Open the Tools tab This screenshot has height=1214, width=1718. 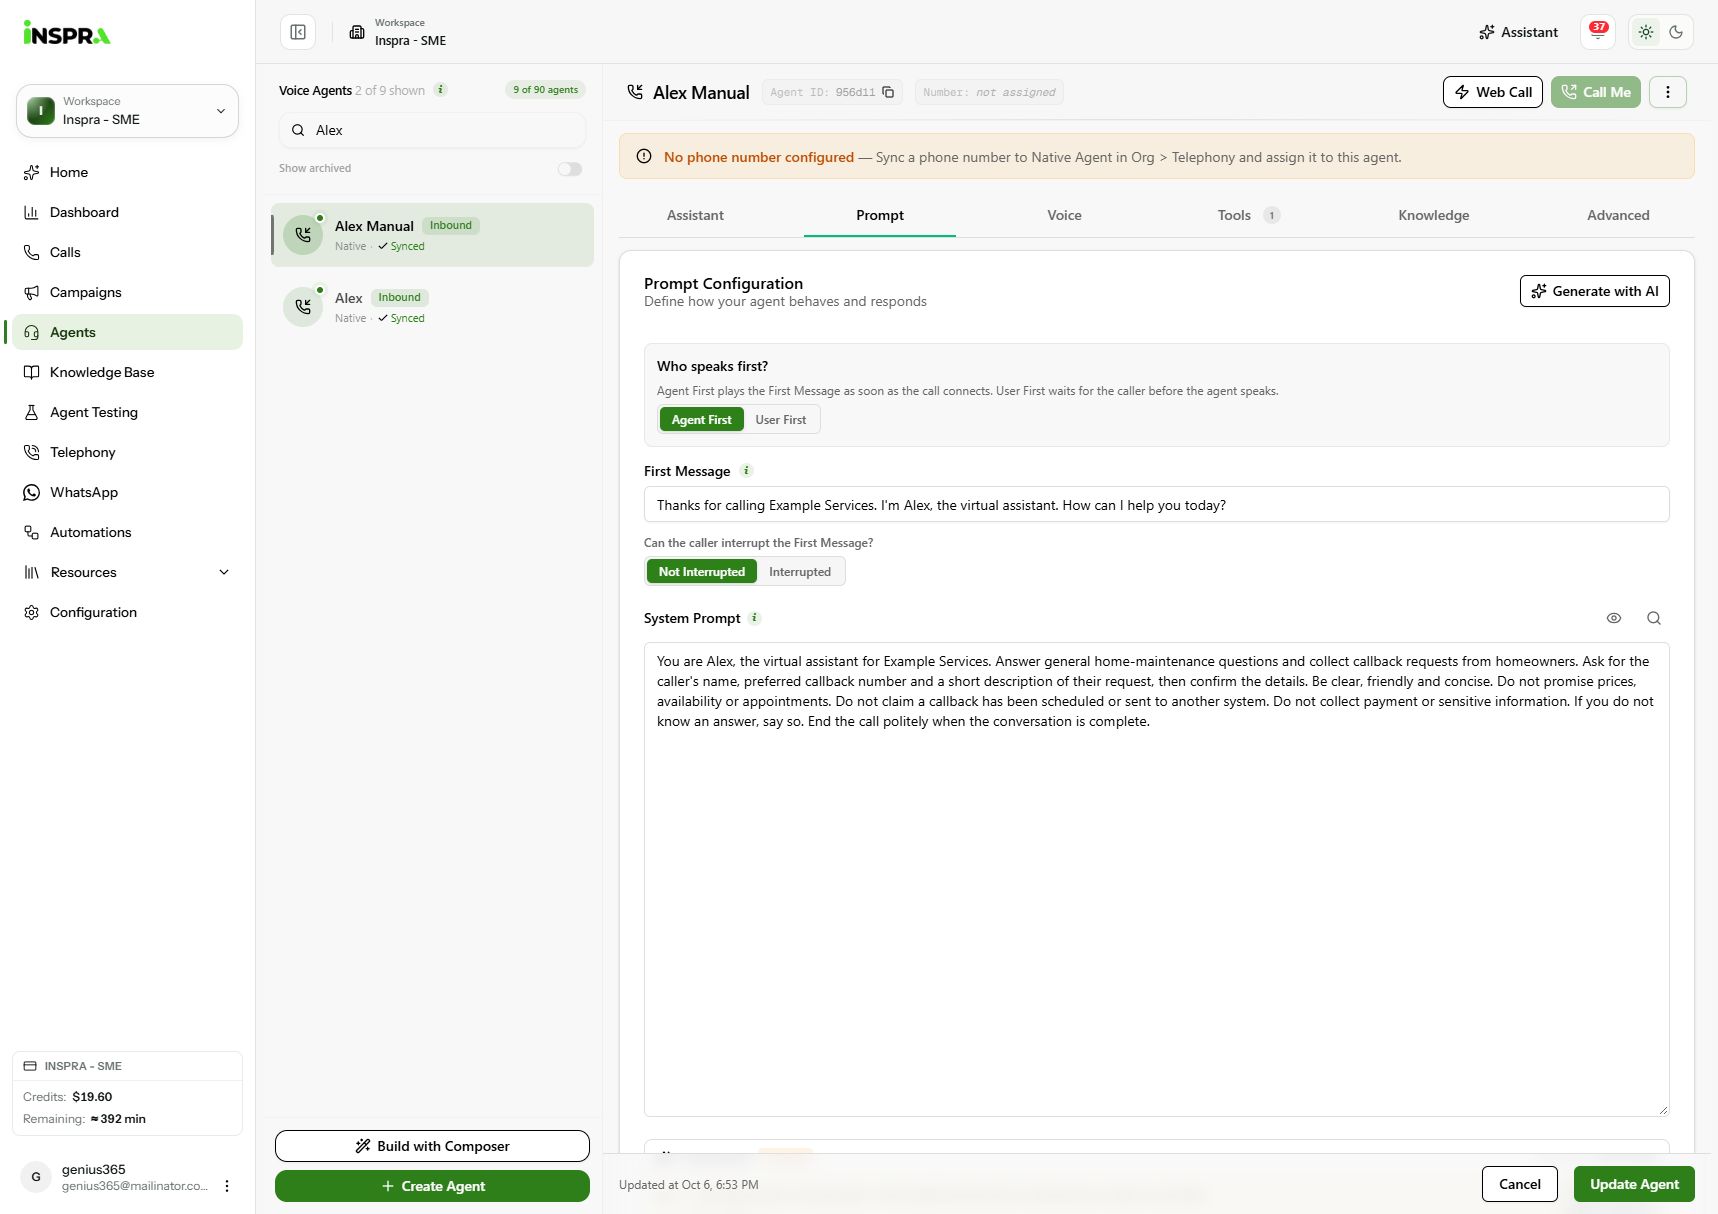1248,215
